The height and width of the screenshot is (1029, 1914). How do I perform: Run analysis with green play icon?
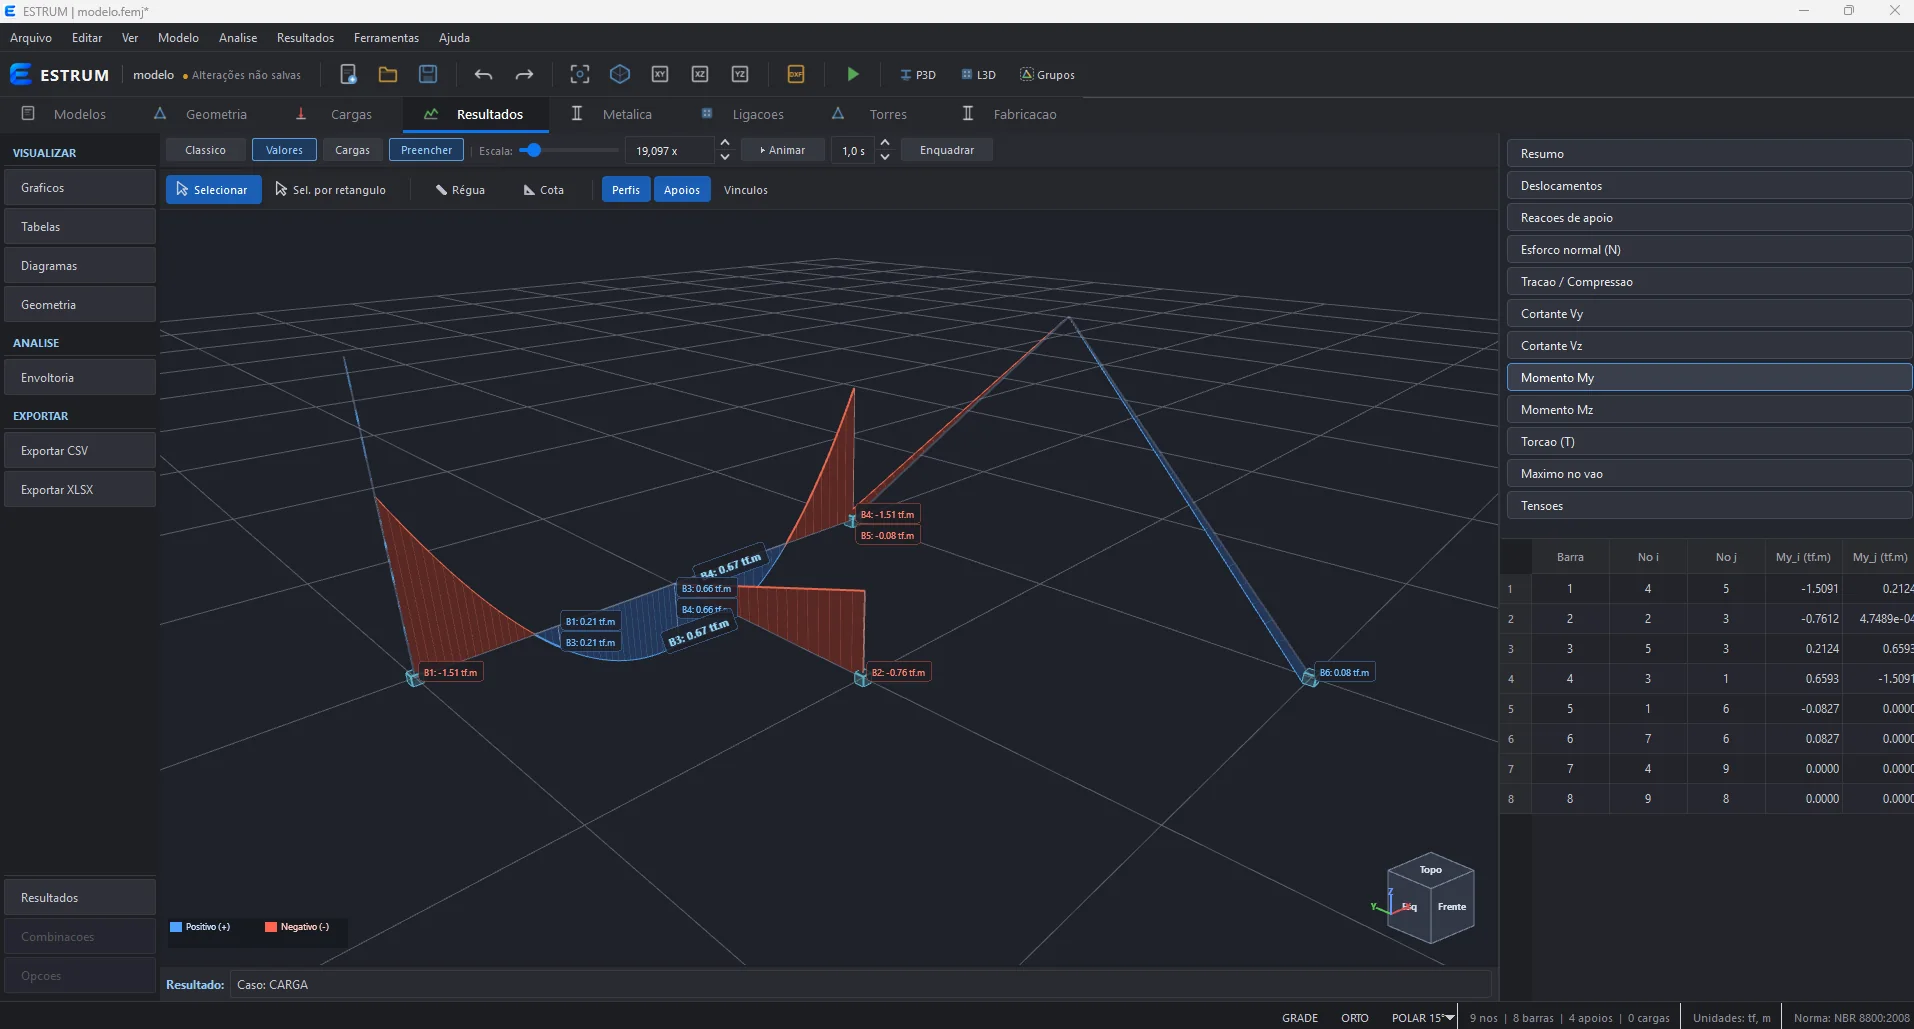point(853,75)
